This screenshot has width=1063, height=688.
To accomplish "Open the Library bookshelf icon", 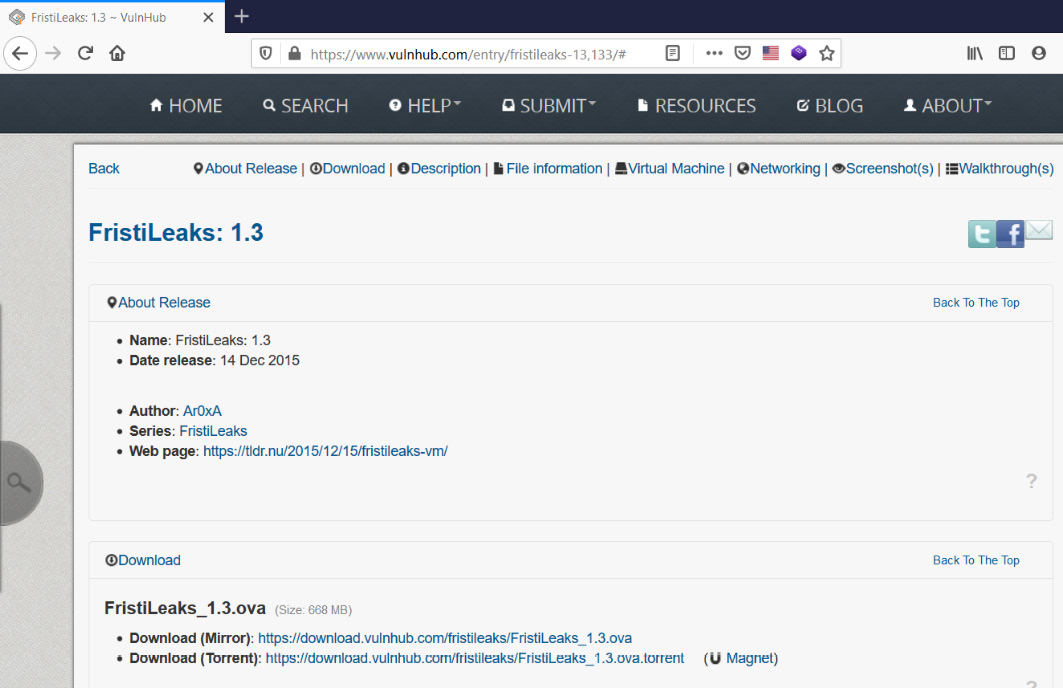I will [975, 53].
